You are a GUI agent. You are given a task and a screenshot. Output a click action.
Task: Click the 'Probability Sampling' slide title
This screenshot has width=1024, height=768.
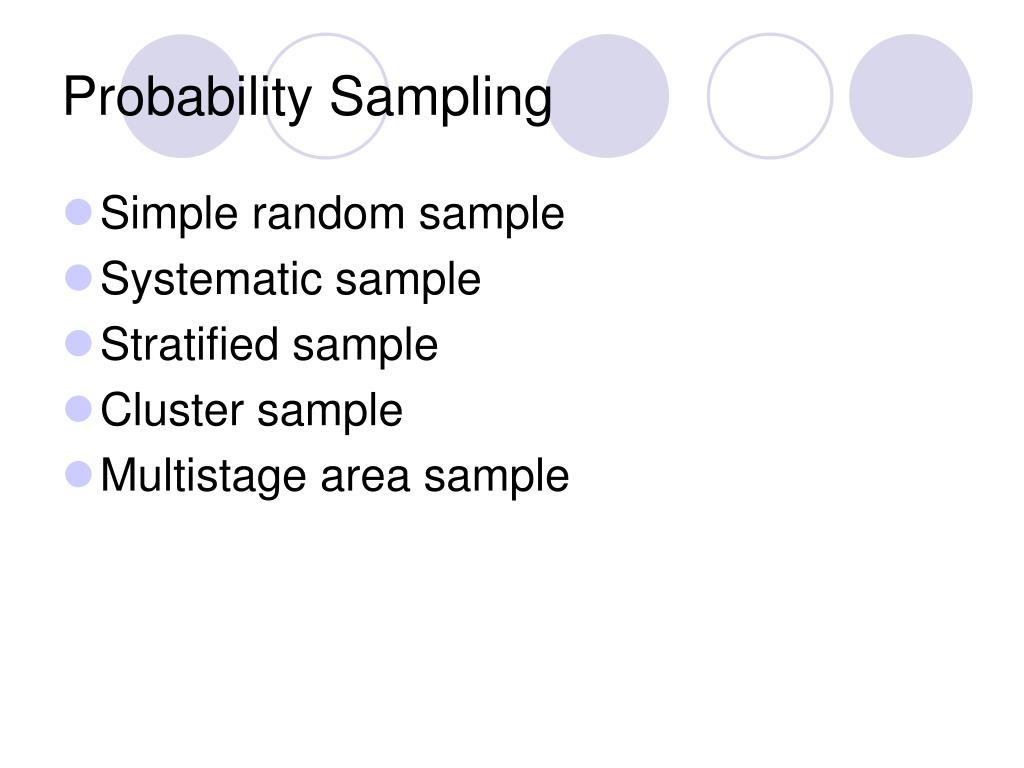[308, 98]
